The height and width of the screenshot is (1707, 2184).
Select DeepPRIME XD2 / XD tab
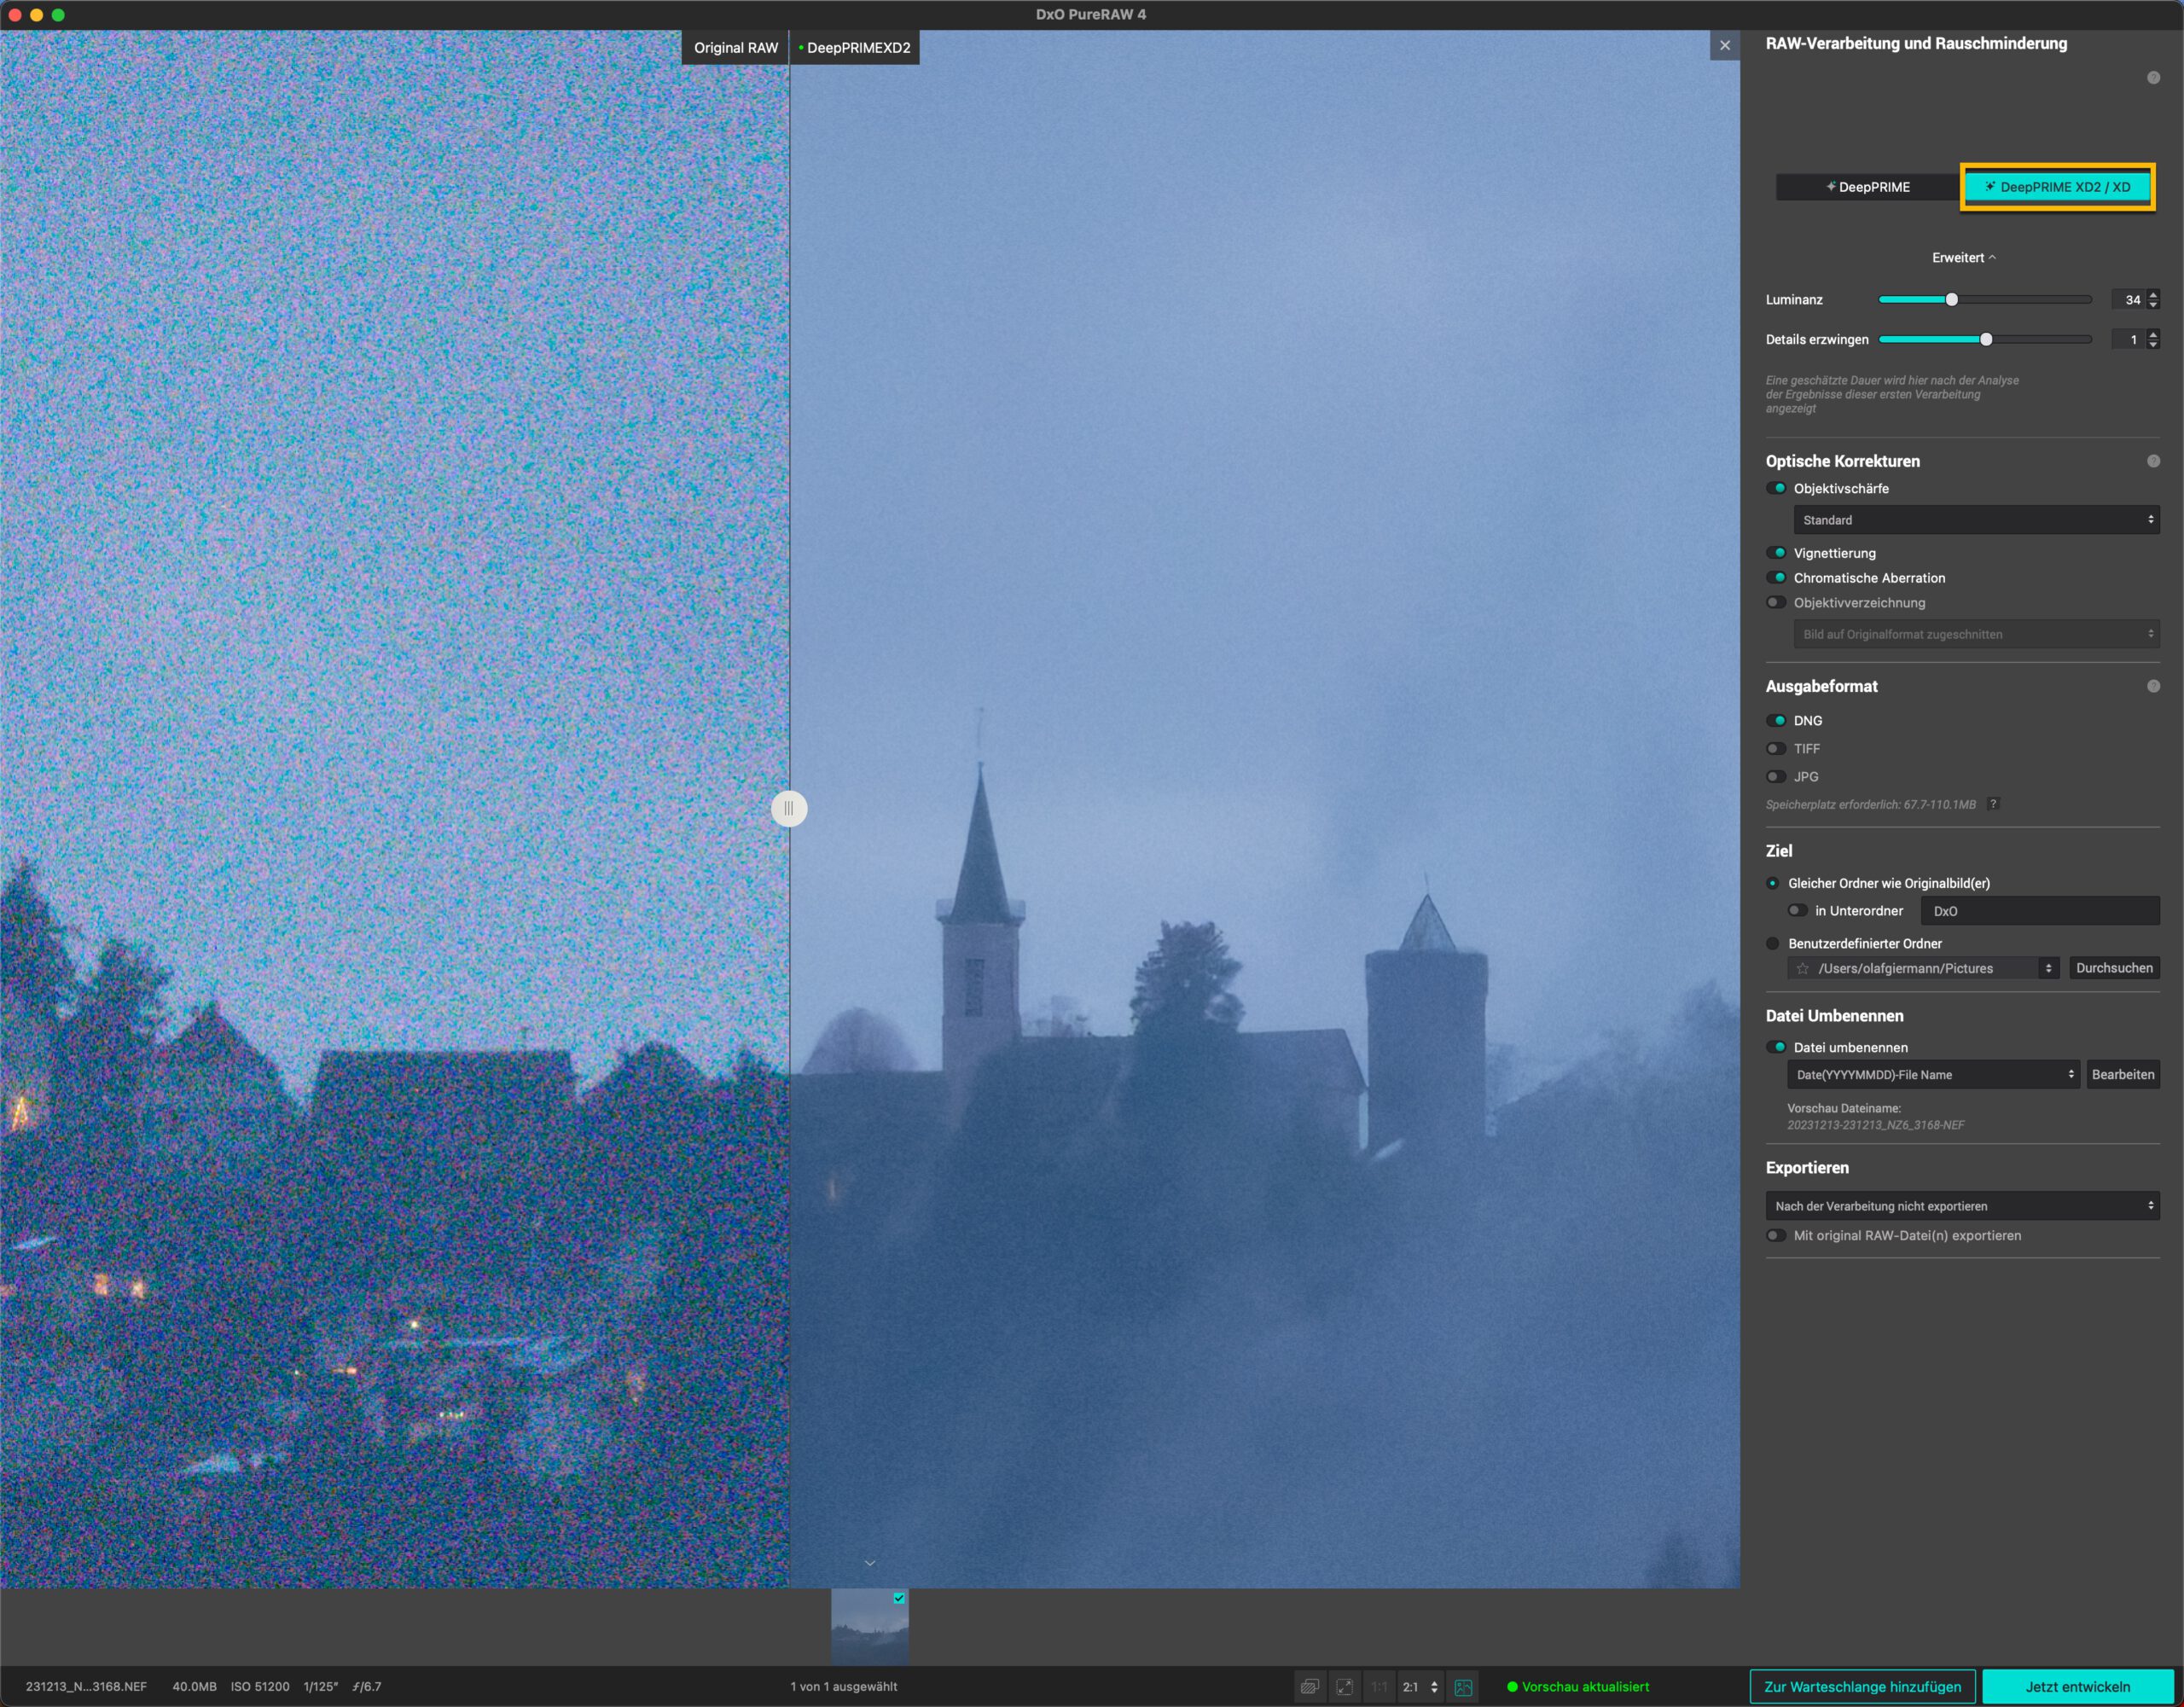(2057, 187)
